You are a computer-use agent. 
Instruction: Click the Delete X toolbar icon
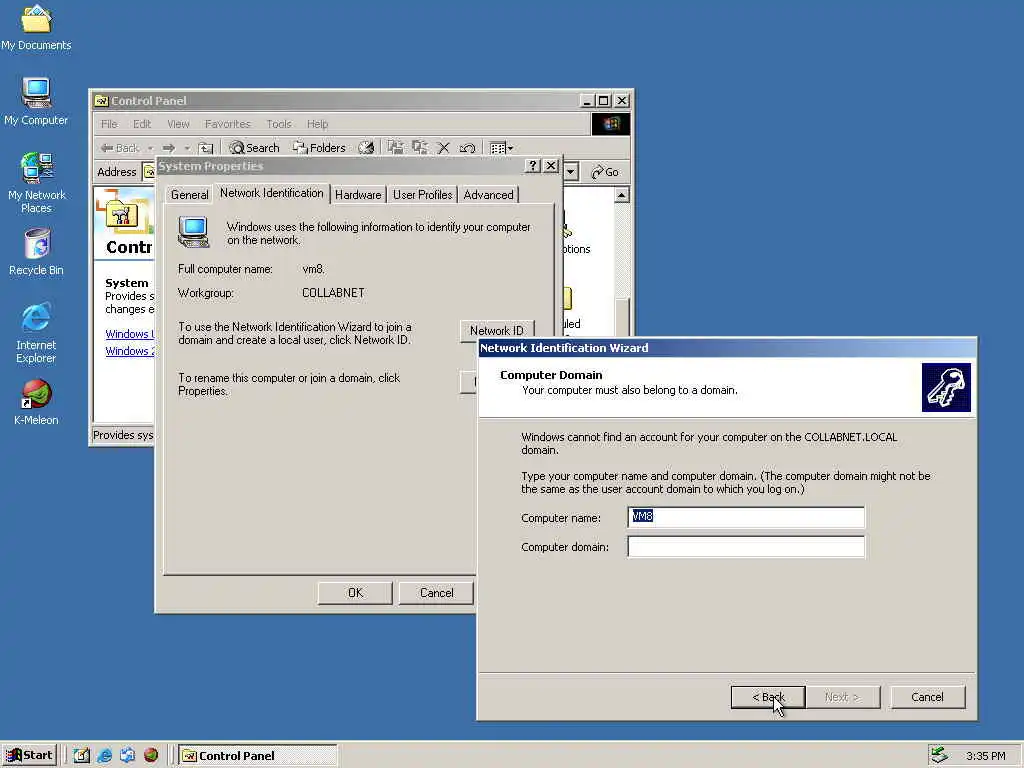pos(443,148)
